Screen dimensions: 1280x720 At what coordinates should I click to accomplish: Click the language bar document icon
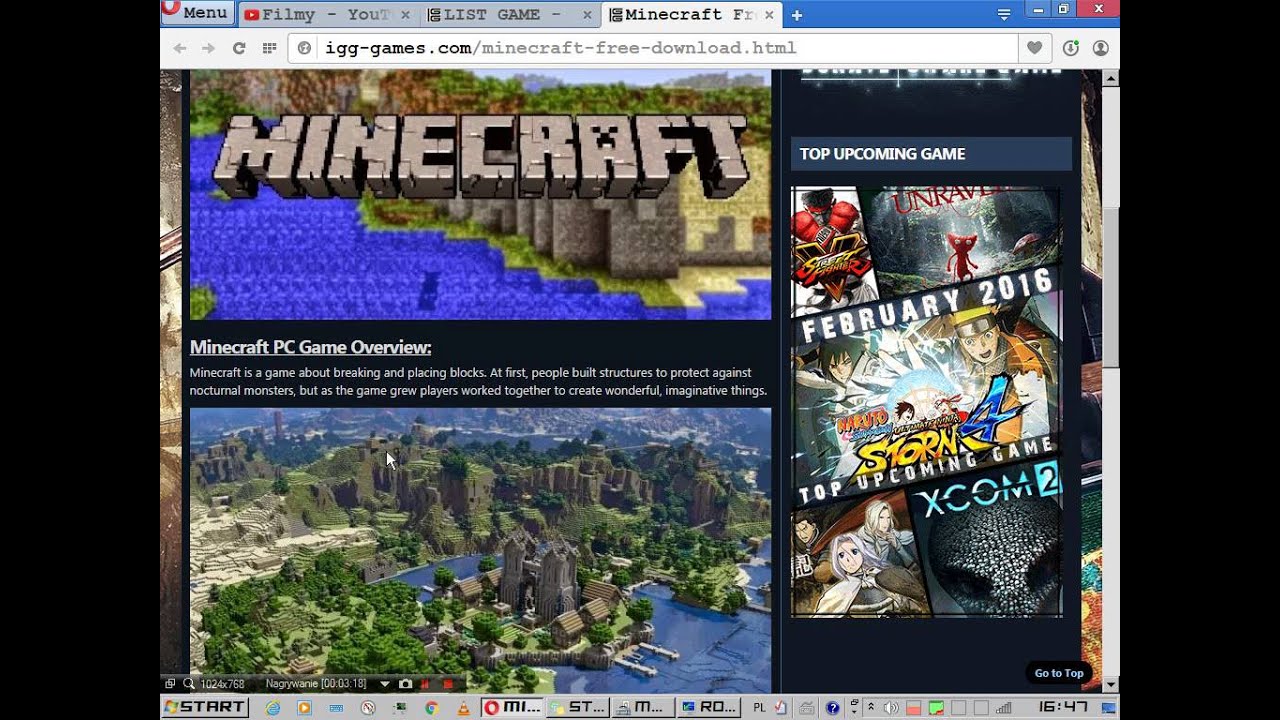(x=781, y=708)
